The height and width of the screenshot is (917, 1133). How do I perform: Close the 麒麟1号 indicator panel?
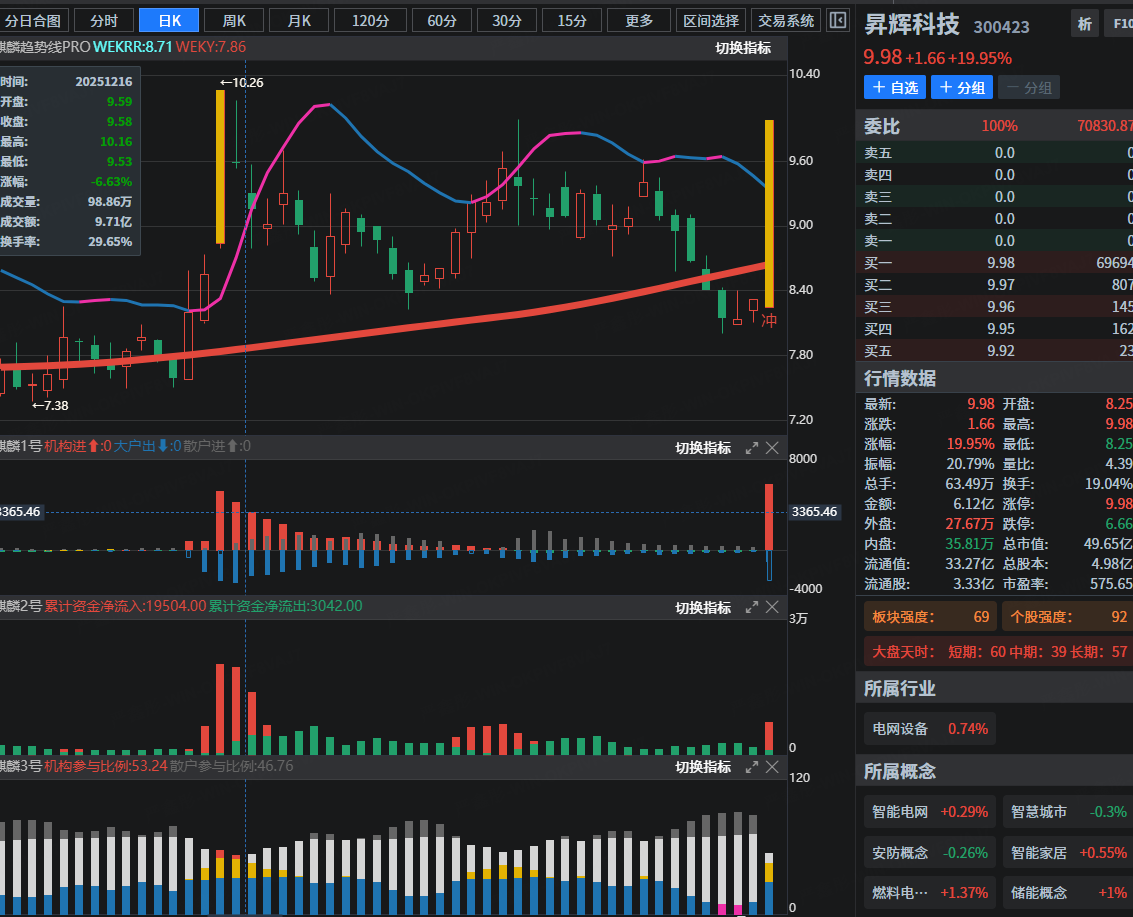click(772, 448)
